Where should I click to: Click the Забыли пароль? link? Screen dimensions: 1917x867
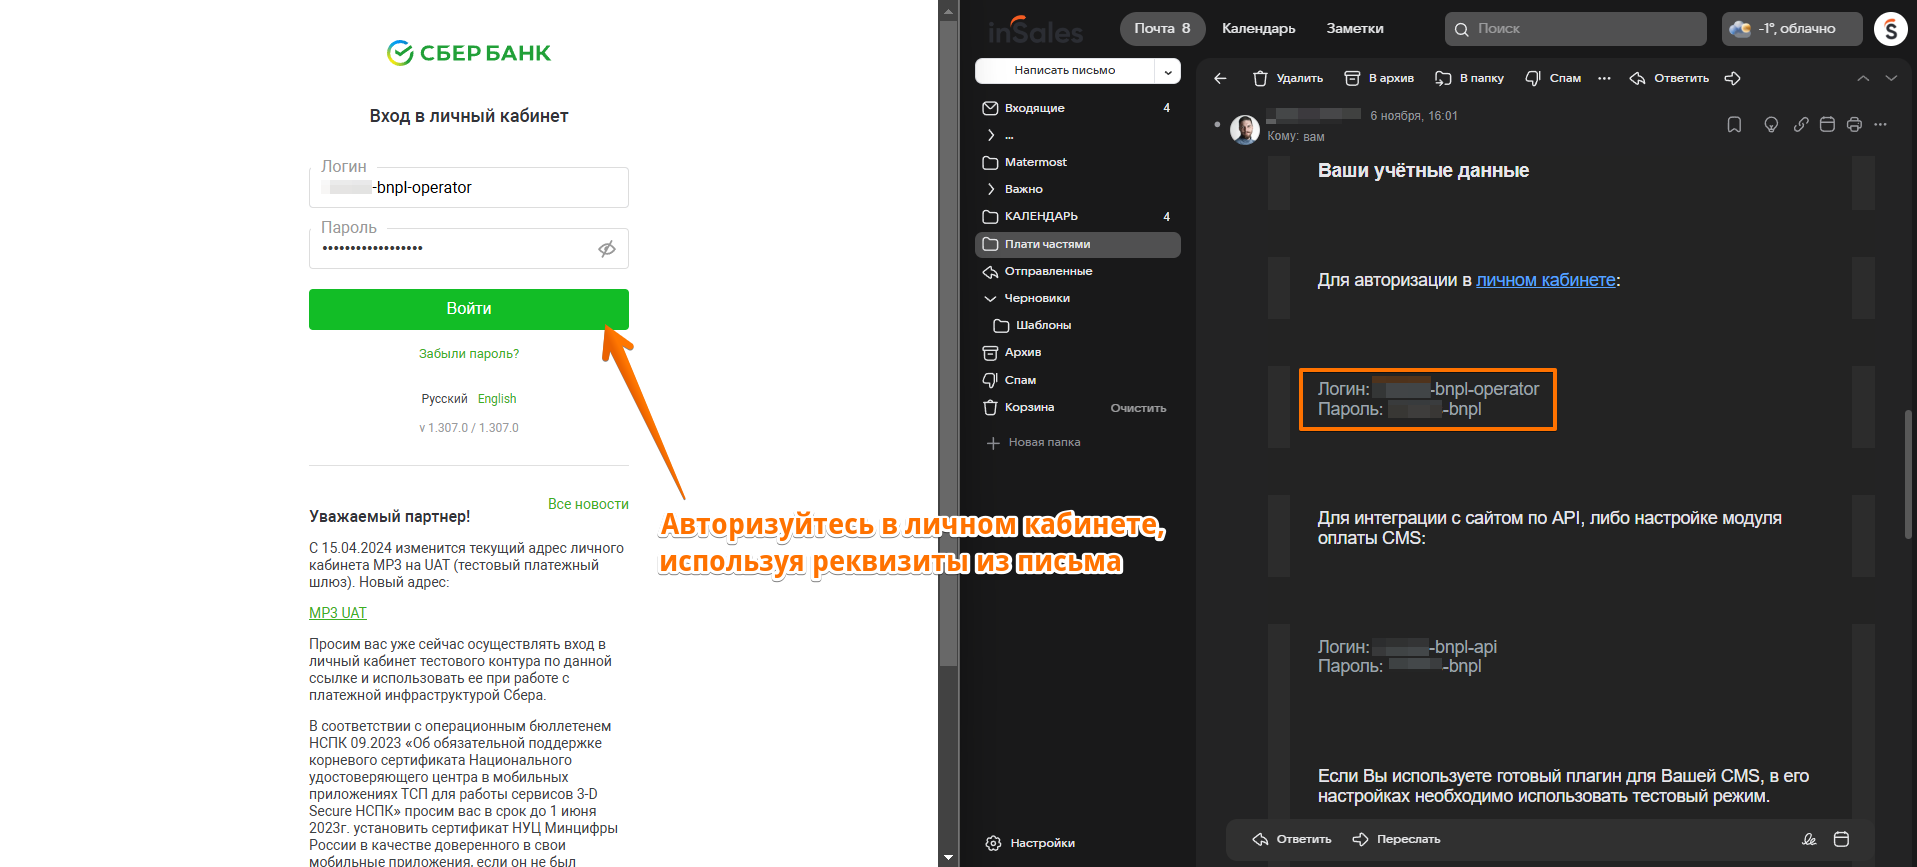tap(469, 354)
